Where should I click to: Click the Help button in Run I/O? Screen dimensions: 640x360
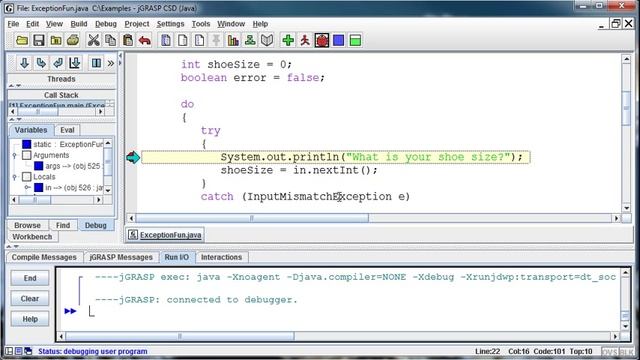[x=30, y=319]
